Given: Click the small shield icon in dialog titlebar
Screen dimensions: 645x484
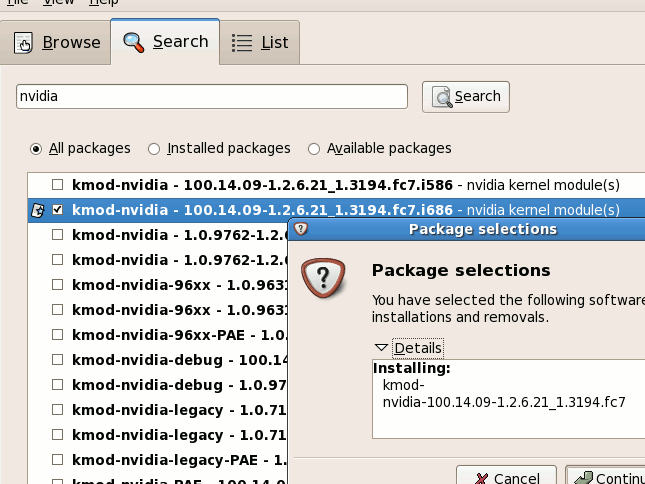Looking at the screenshot, I should click(x=301, y=229).
